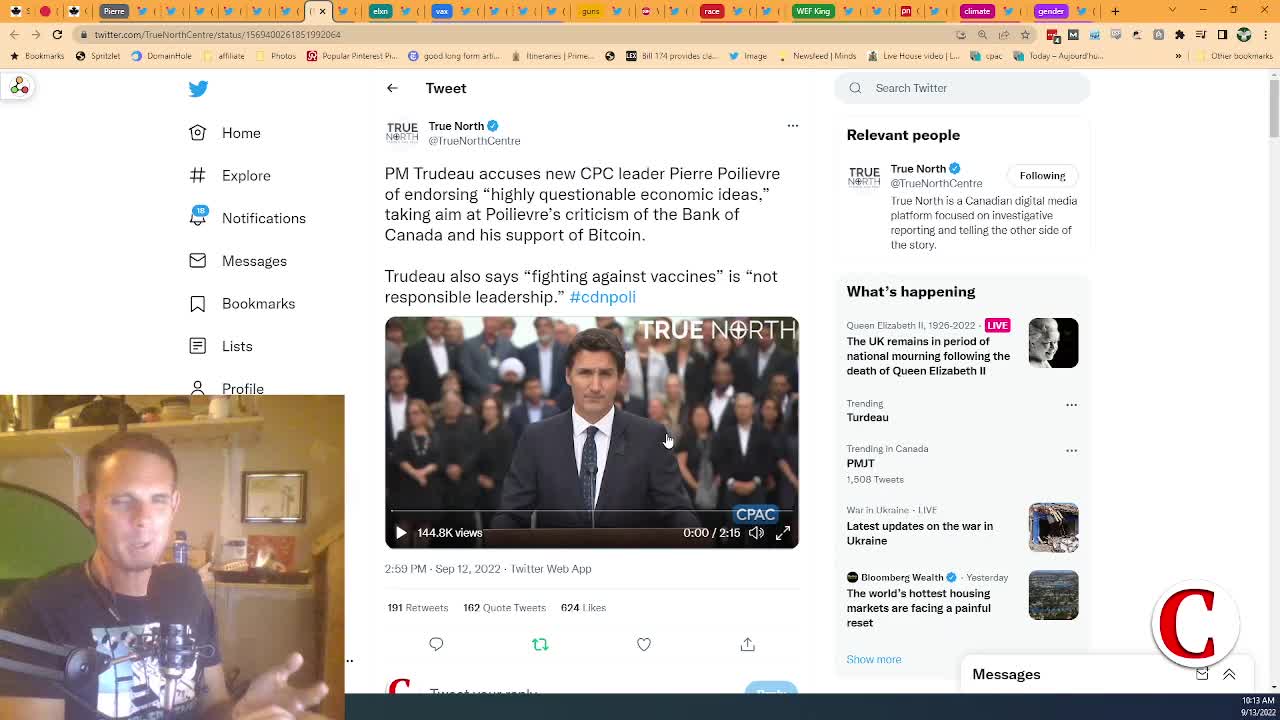Like the tweet with heart icon

coord(644,644)
